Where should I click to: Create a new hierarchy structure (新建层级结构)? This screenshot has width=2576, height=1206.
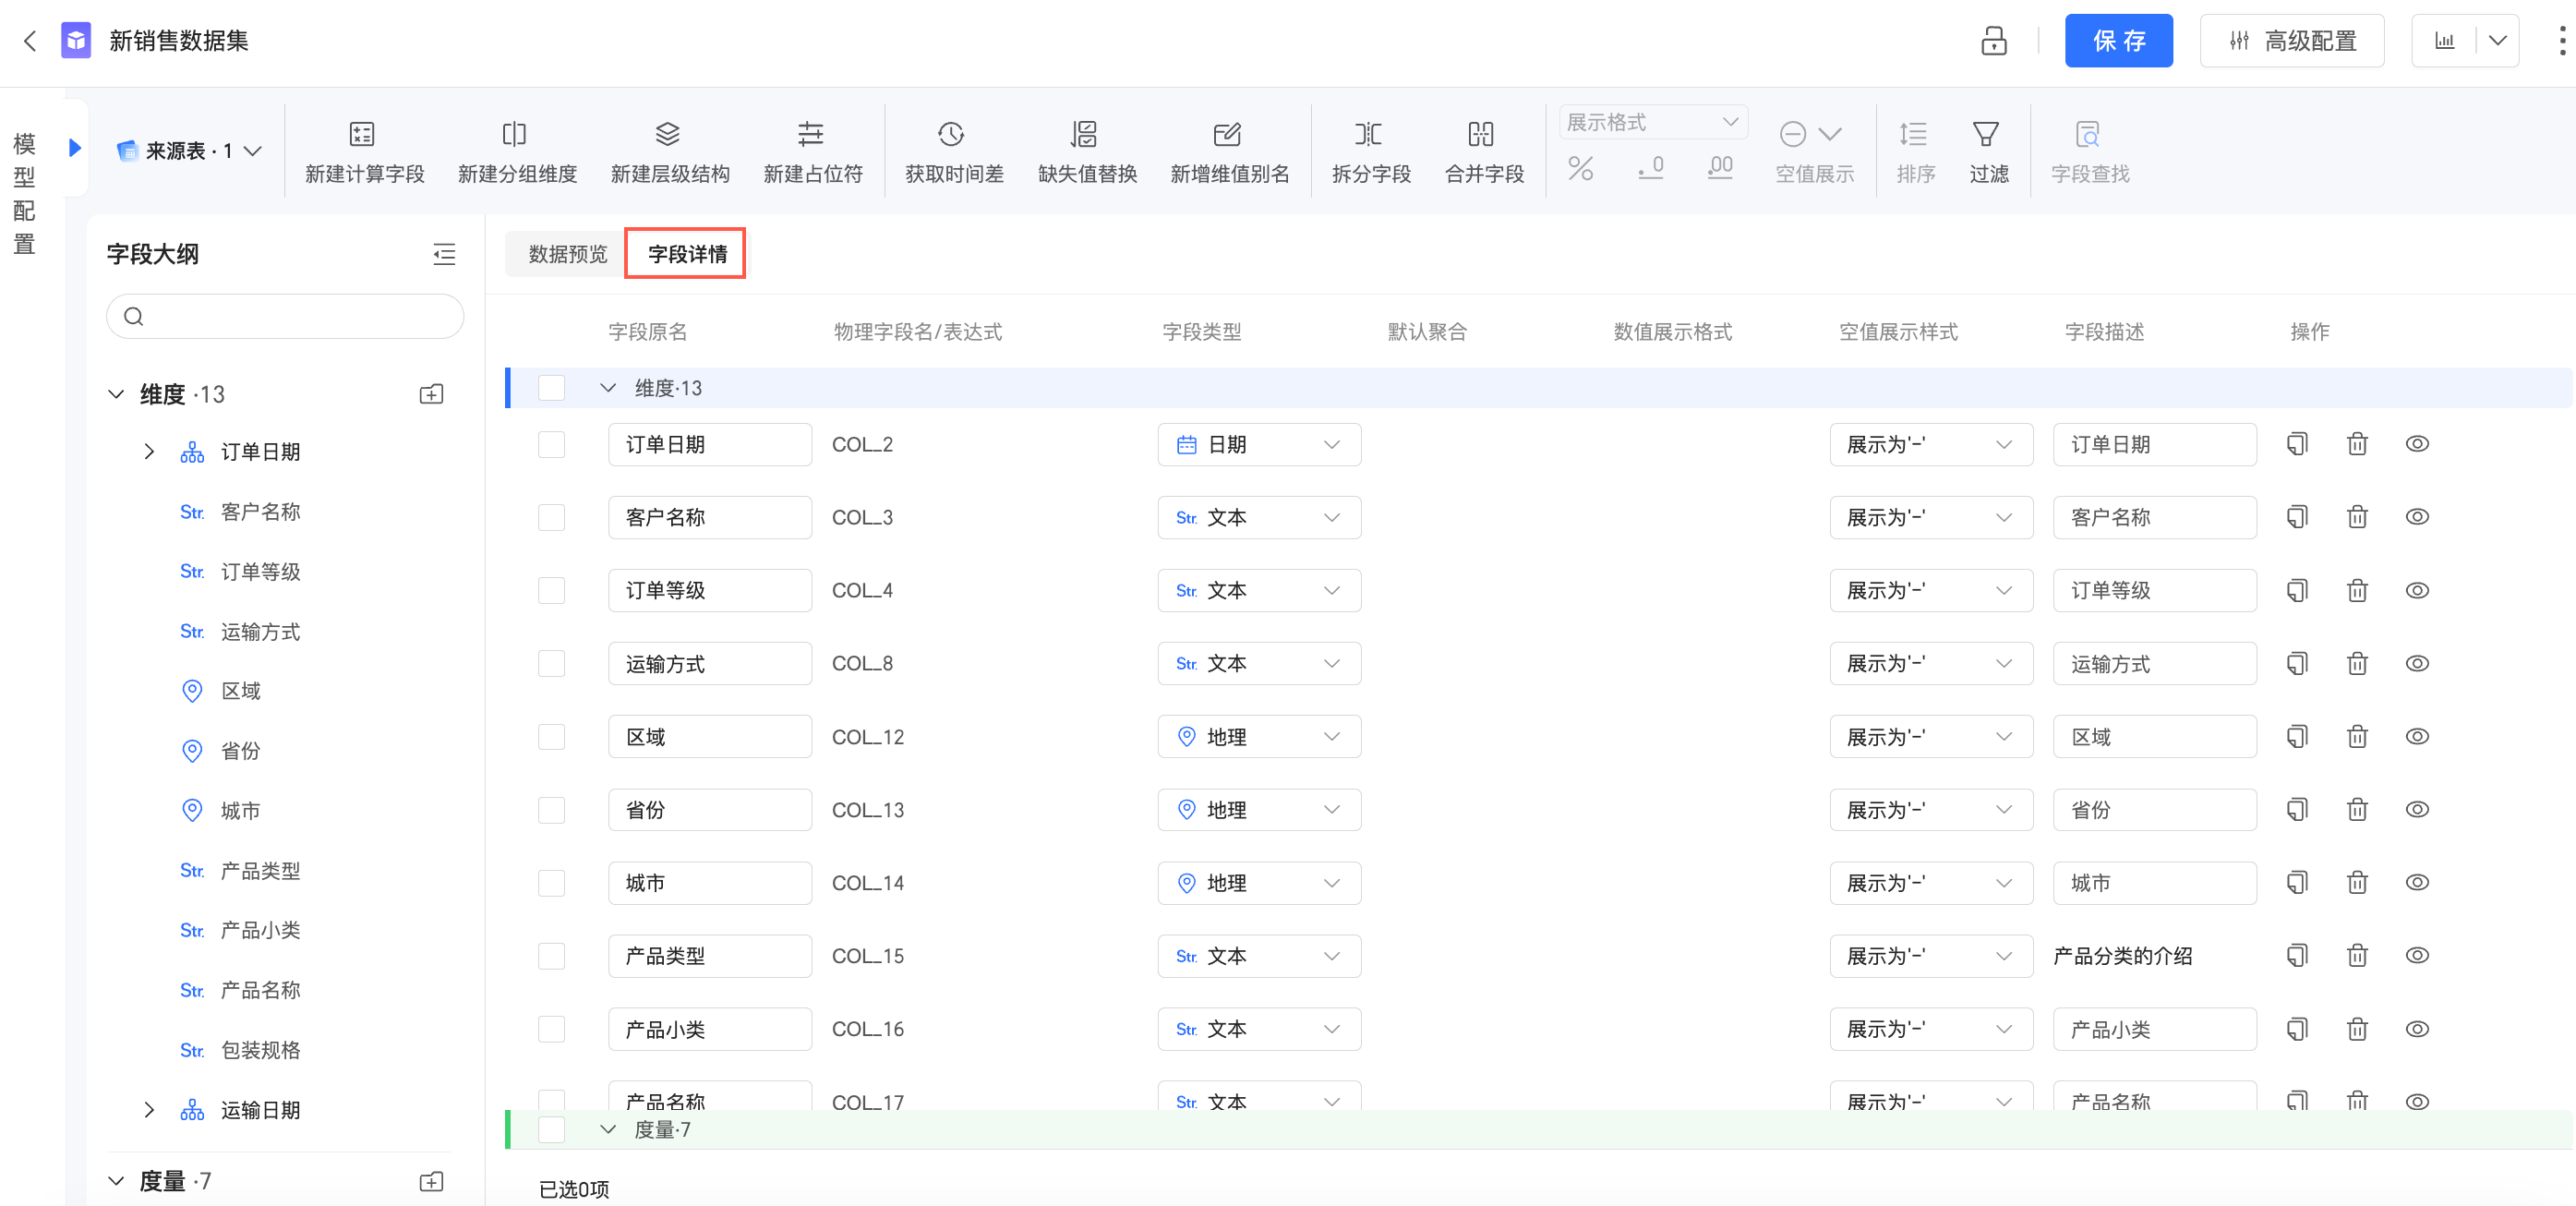pyautogui.click(x=669, y=151)
